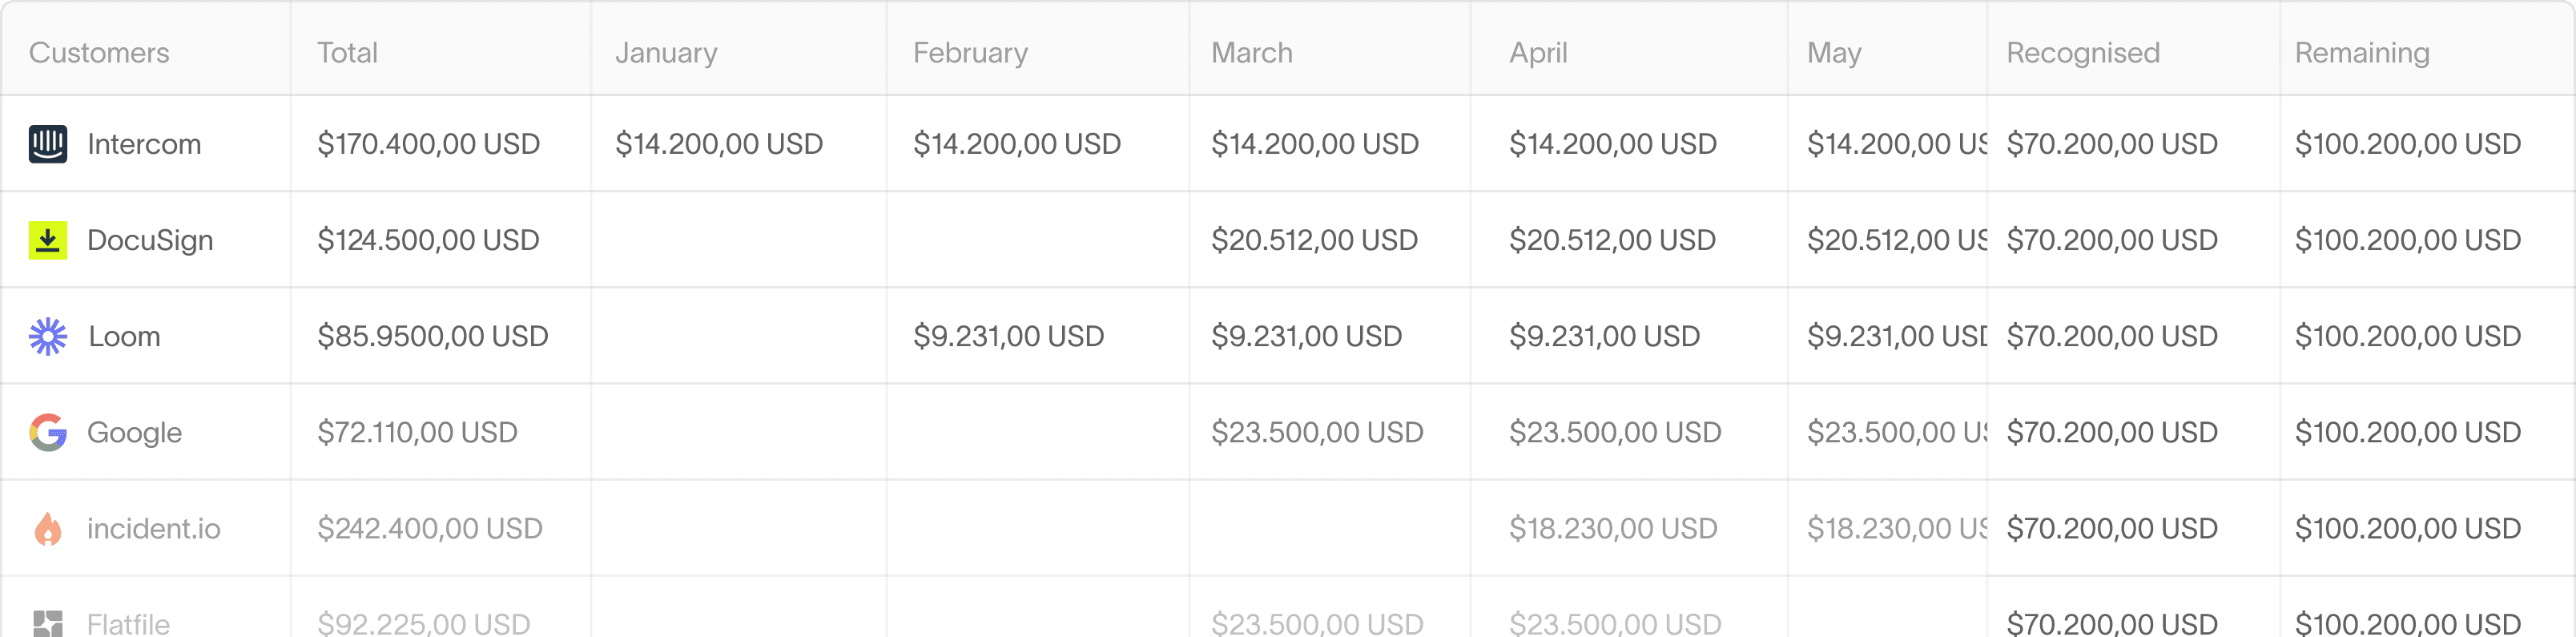The image size is (2576, 637).
Task: Click the Google logo icon
Action: point(48,432)
